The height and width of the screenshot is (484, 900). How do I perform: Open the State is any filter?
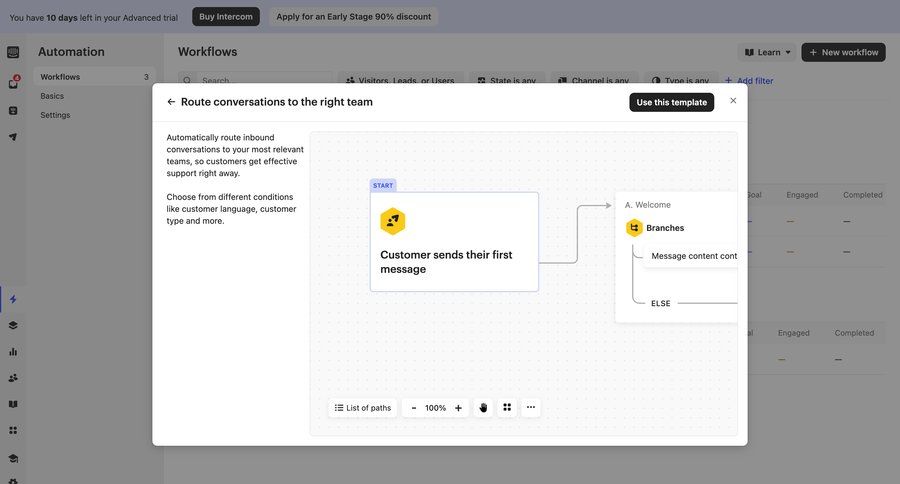pos(507,80)
